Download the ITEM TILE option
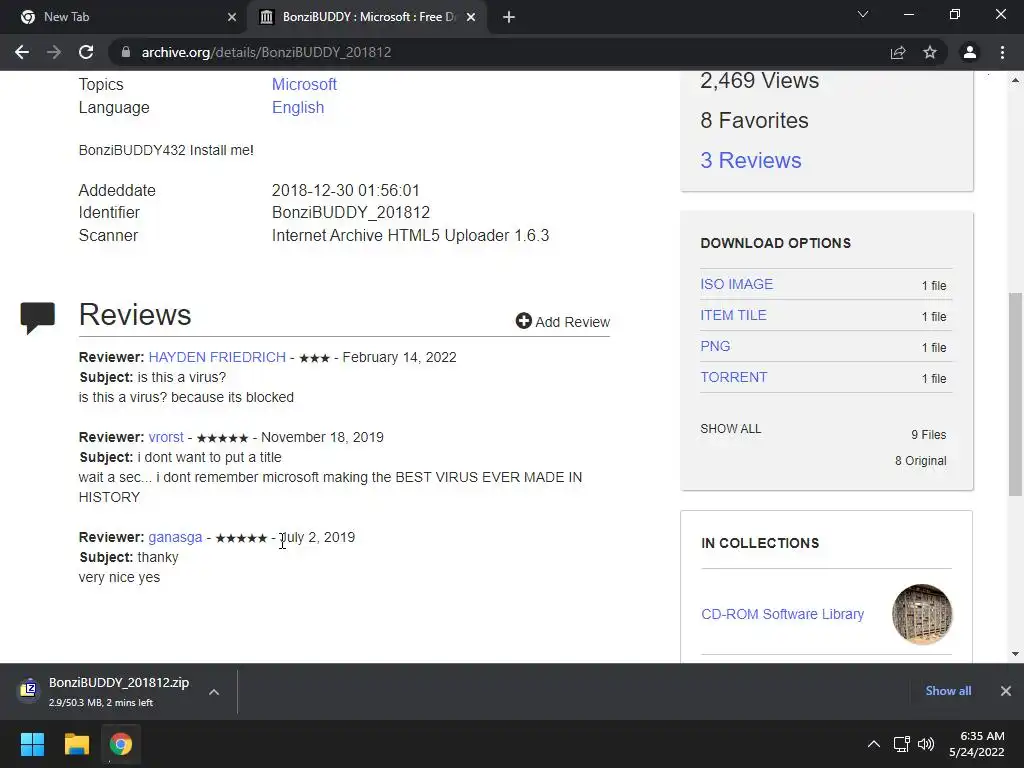Viewport: 1024px width, 768px height. pyautogui.click(x=733, y=315)
